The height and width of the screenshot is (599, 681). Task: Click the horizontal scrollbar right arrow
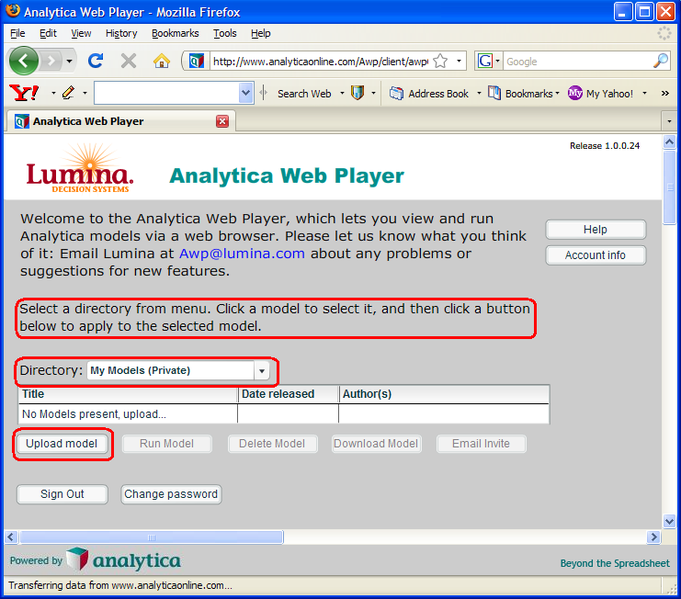tap(653, 537)
